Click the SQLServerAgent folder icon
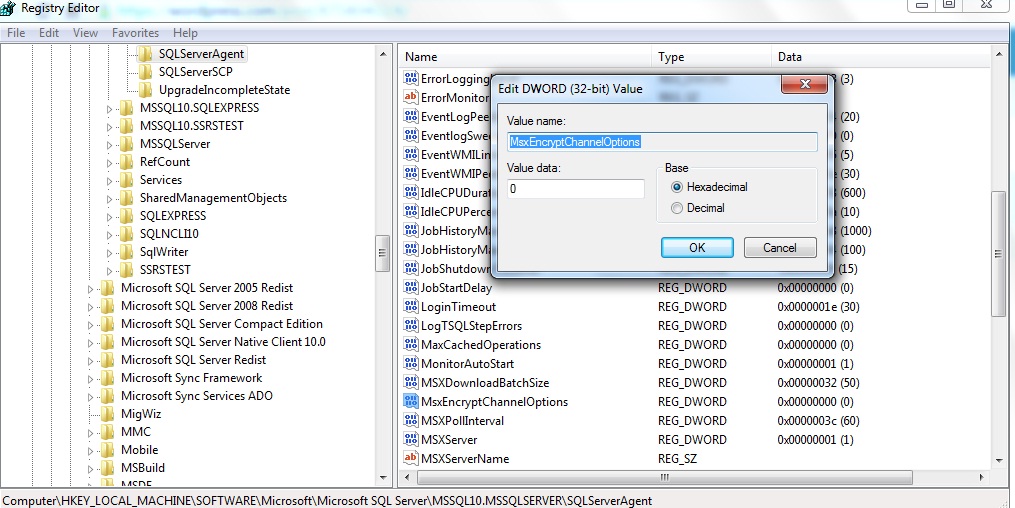Image resolution: width=1015 pixels, height=508 pixels. coord(145,54)
